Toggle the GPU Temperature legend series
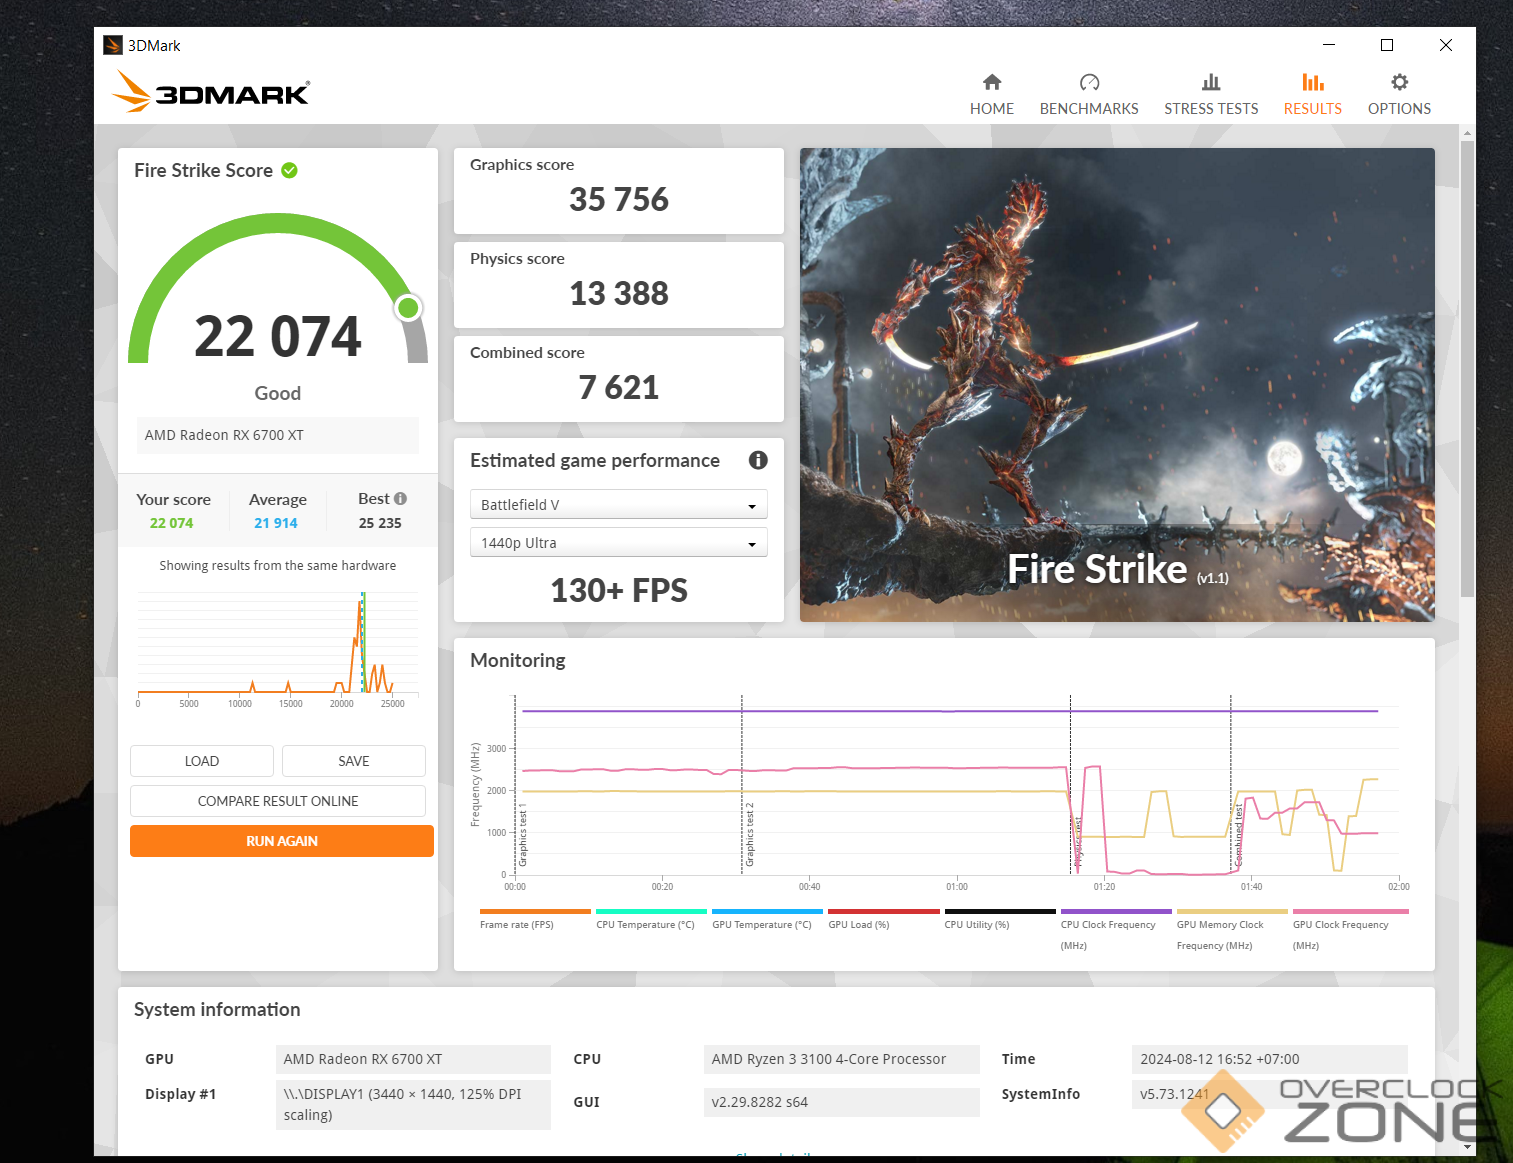Image resolution: width=1513 pixels, height=1163 pixels. pyautogui.click(x=767, y=921)
